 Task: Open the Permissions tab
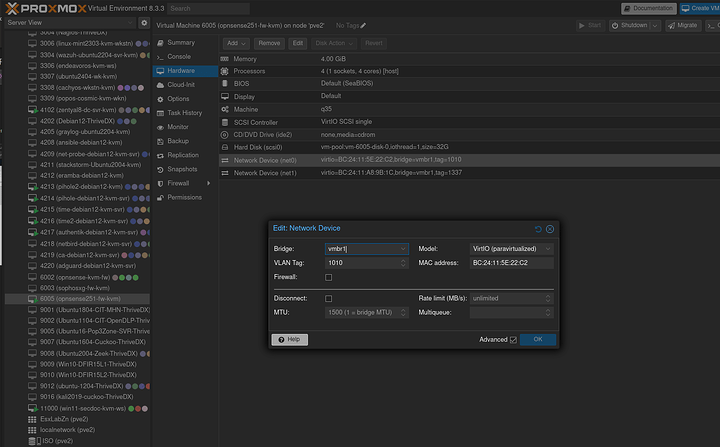[x=184, y=197]
